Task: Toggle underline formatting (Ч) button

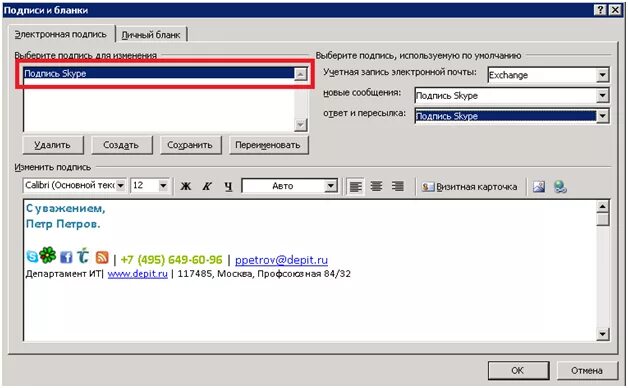Action: click(x=228, y=186)
